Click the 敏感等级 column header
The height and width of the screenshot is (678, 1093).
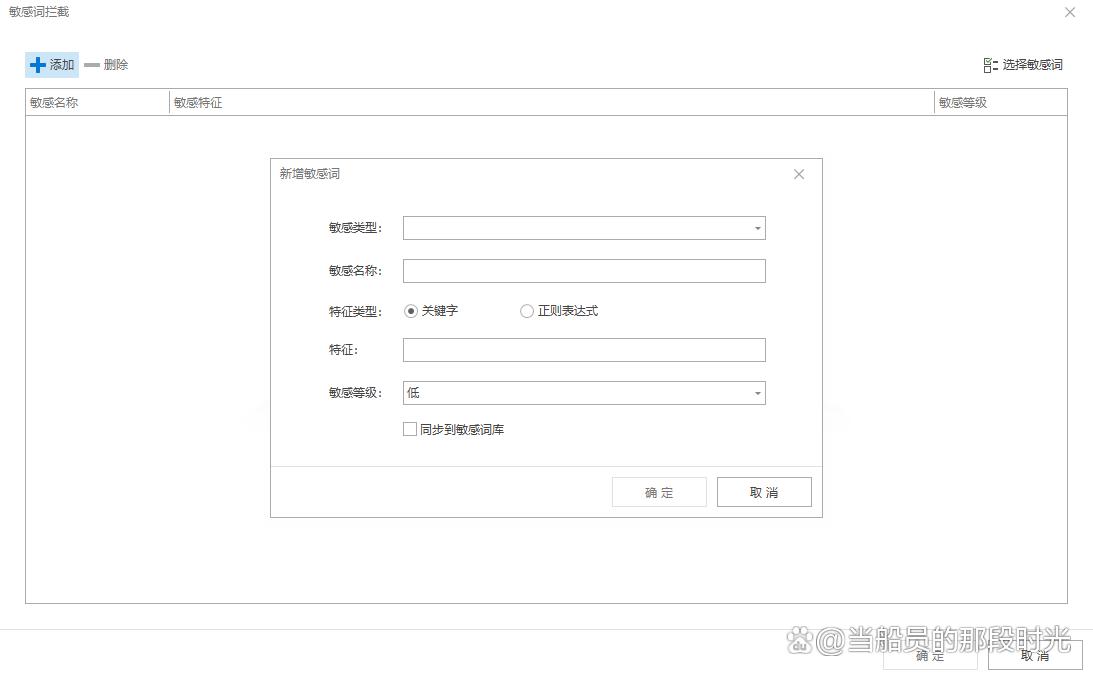pyautogui.click(x=1000, y=102)
